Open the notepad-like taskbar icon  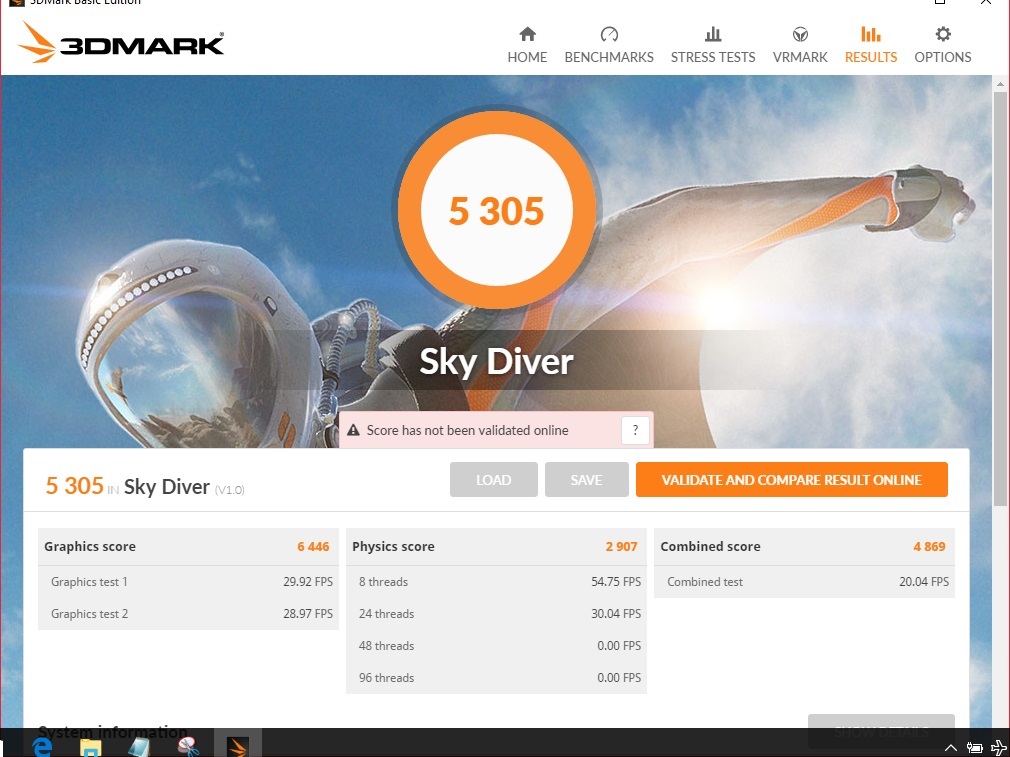point(139,747)
